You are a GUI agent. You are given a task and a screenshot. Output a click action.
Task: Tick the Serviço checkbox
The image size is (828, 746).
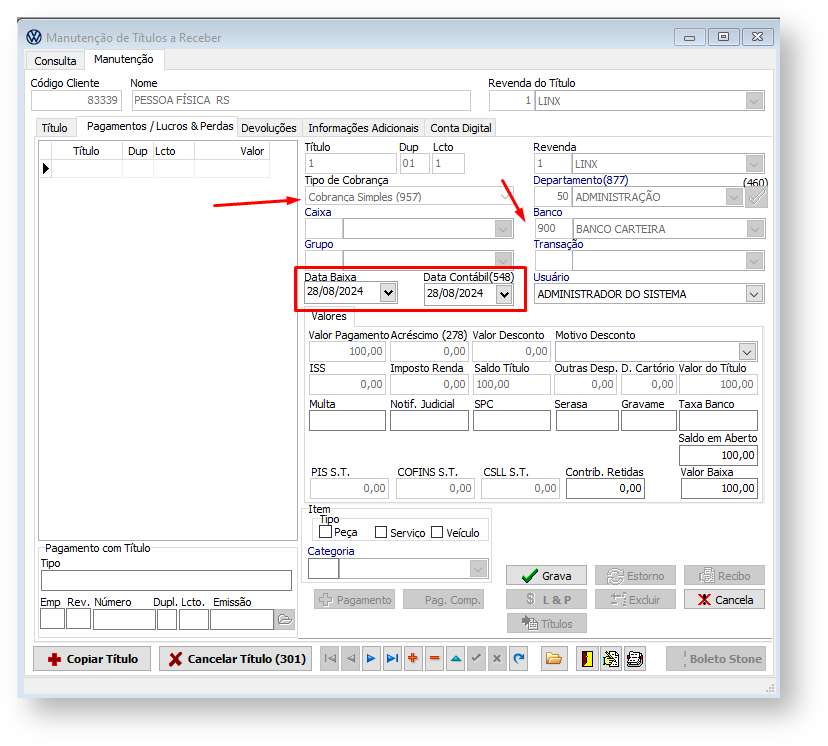point(381,532)
